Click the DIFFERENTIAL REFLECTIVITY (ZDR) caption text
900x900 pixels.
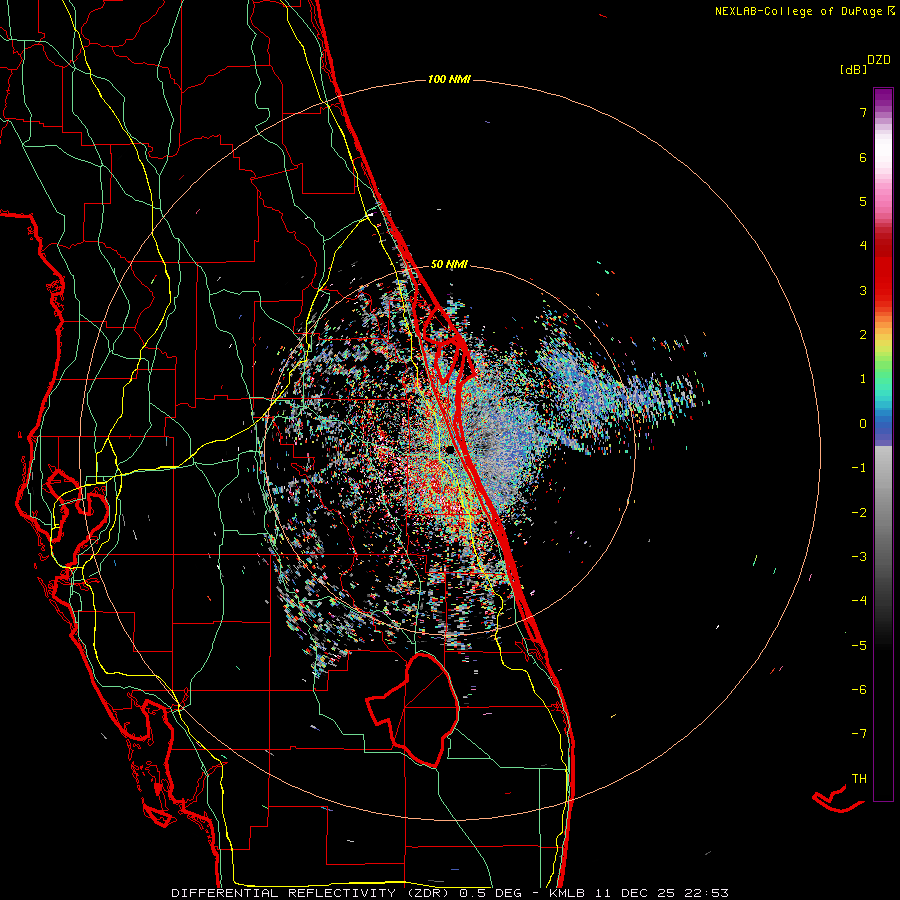click(x=312, y=893)
